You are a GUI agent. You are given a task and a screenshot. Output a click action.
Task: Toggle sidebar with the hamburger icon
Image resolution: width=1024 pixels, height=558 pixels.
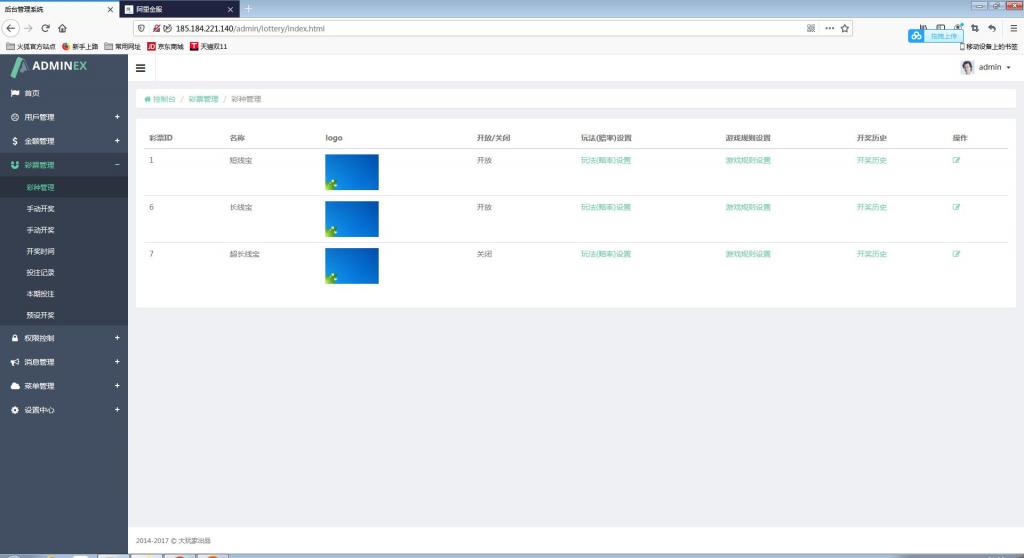pyautogui.click(x=140, y=68)
